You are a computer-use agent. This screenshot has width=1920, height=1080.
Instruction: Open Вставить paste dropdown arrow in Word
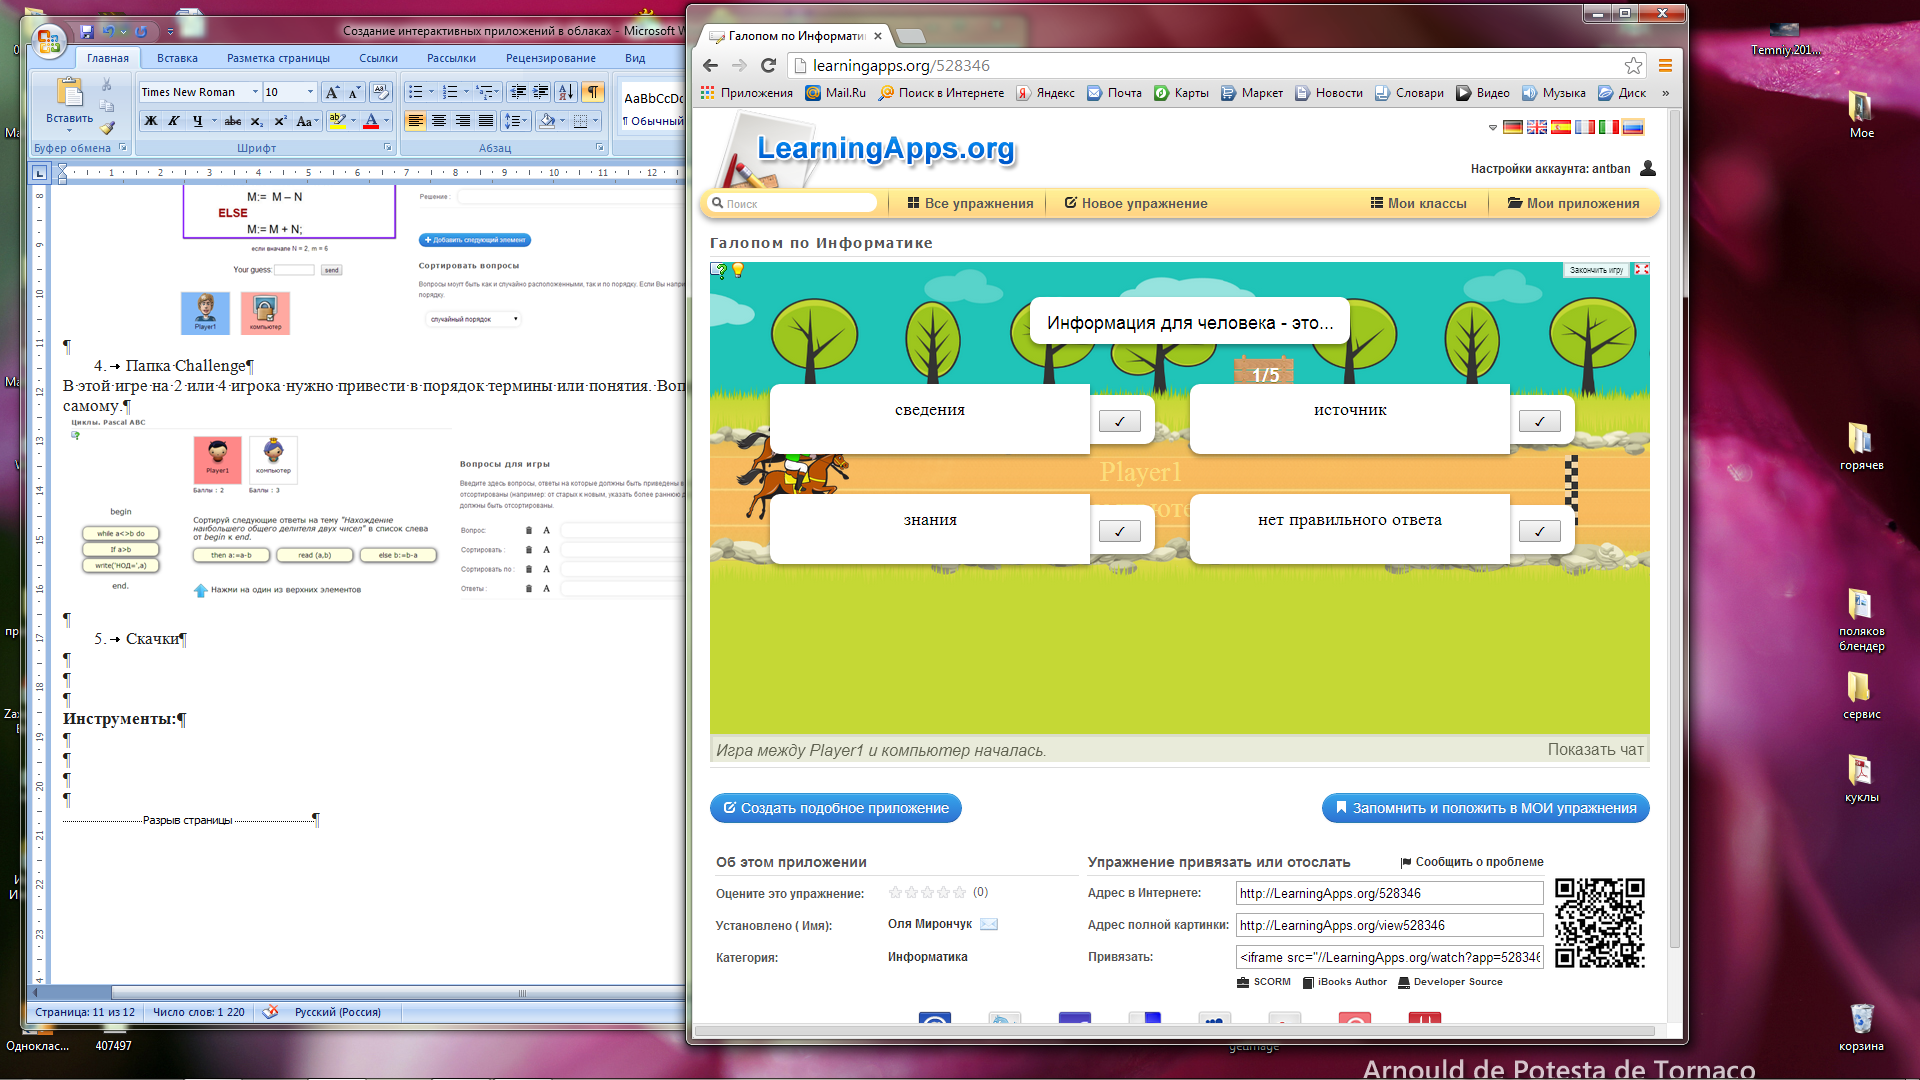(69, 130)
